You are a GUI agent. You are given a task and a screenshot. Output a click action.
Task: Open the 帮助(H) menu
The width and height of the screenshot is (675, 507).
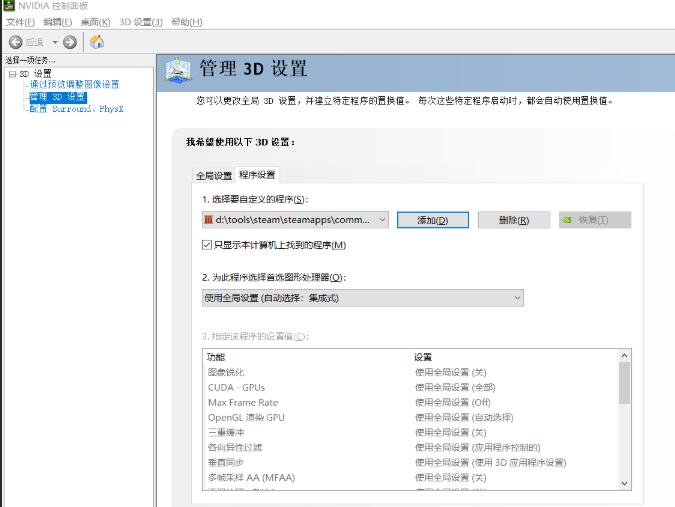pos(186,22)
